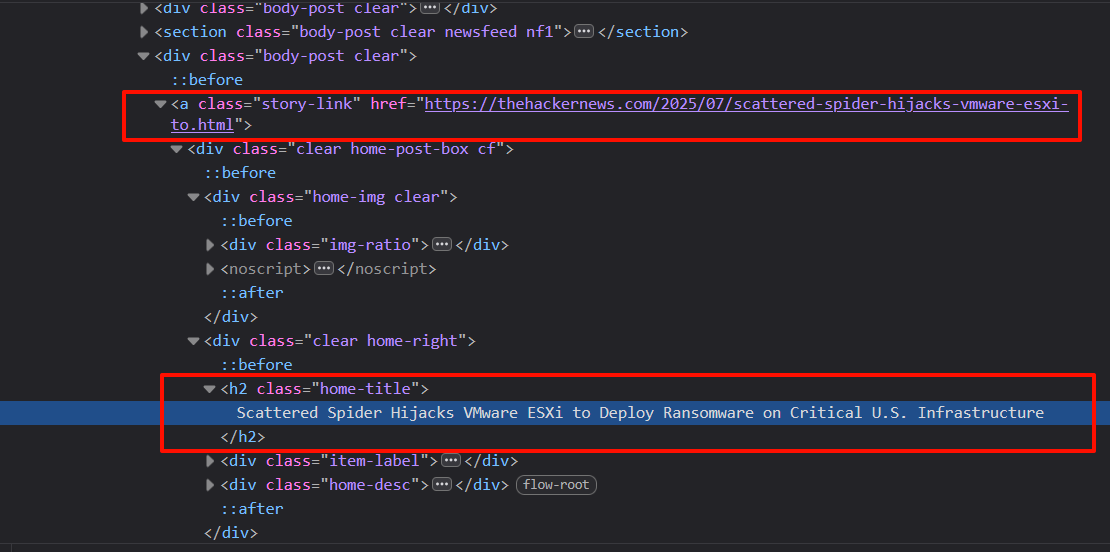Click the ellipsis badge in home-desc div

click(442, 485)
